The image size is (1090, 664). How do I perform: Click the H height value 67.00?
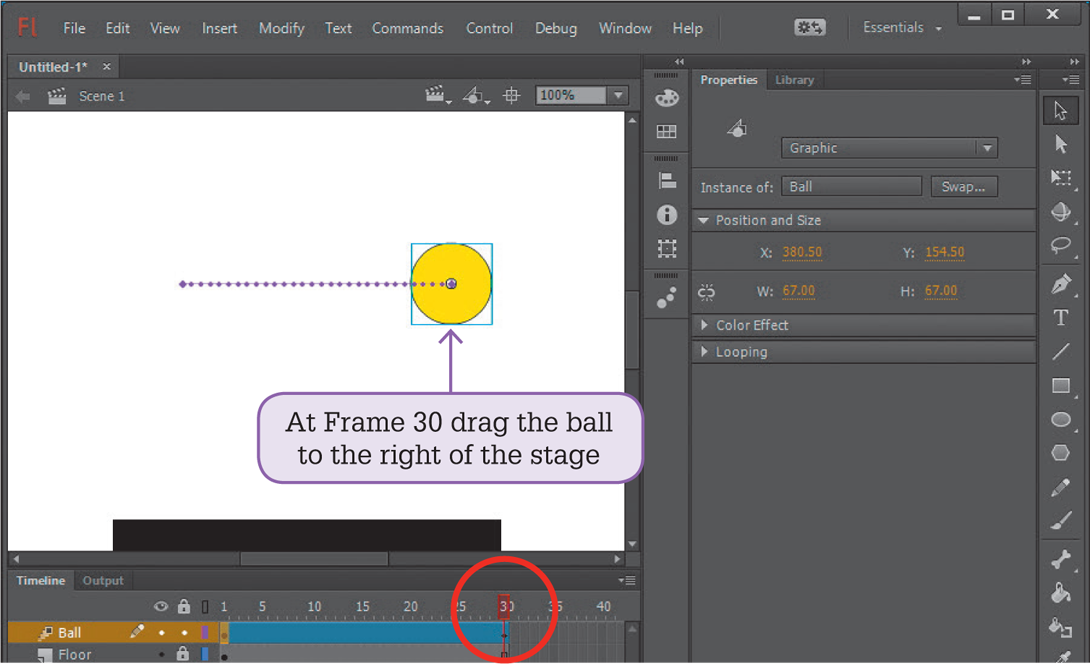tap(941, 291)
